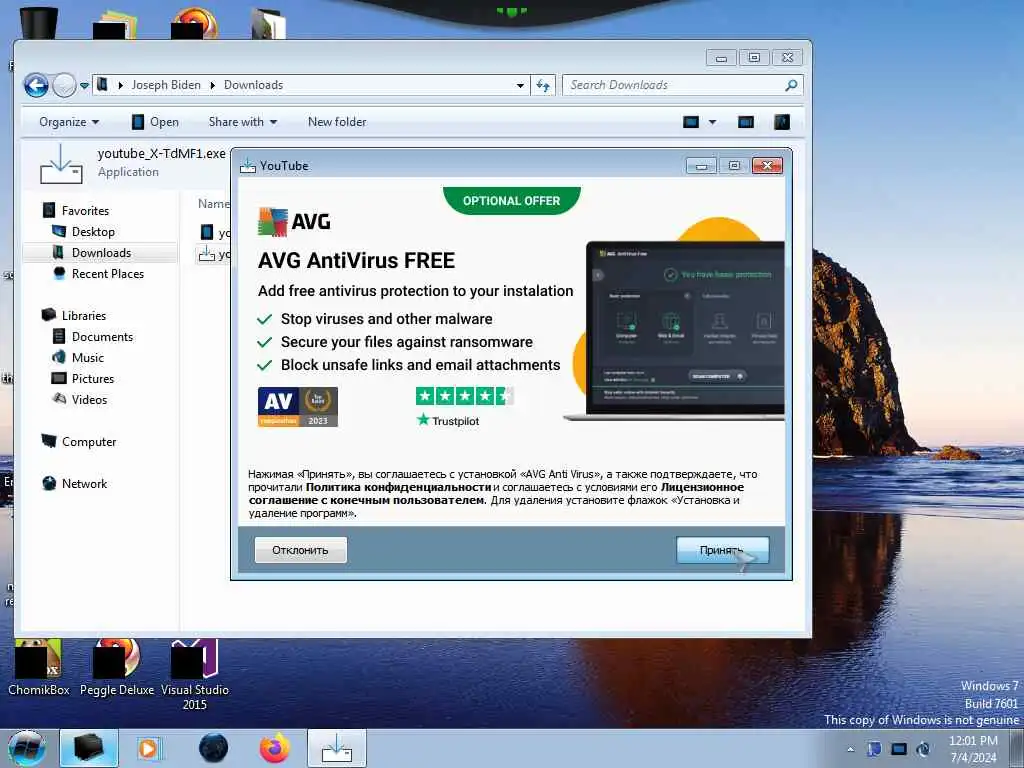This screenshot has height=768, width=1024.
Task: Click the AV Comparatives 2023 badge
Action: tap(298, 407)
